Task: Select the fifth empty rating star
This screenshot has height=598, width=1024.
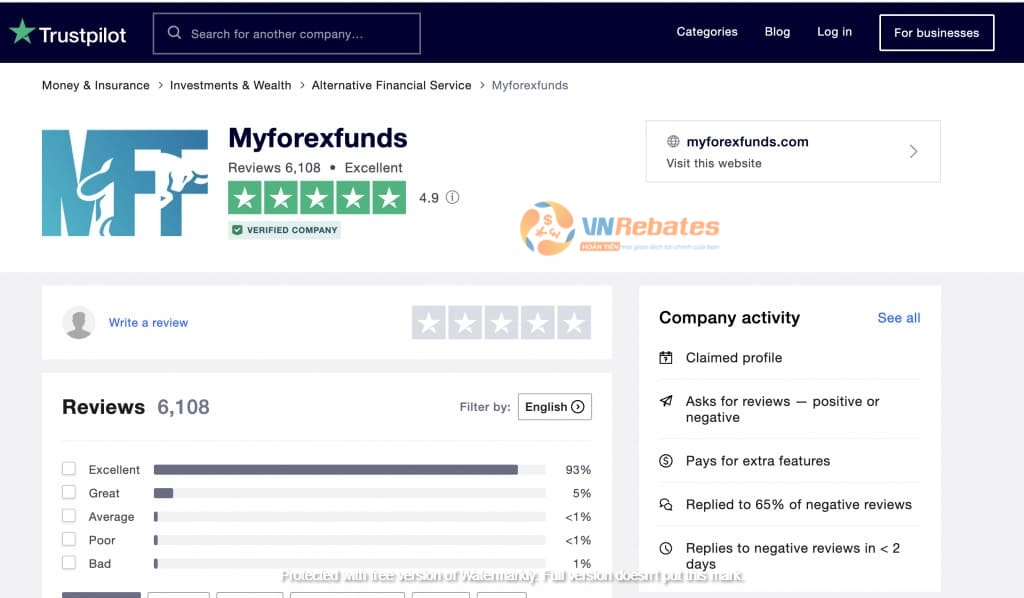Action: coord(574,323)
